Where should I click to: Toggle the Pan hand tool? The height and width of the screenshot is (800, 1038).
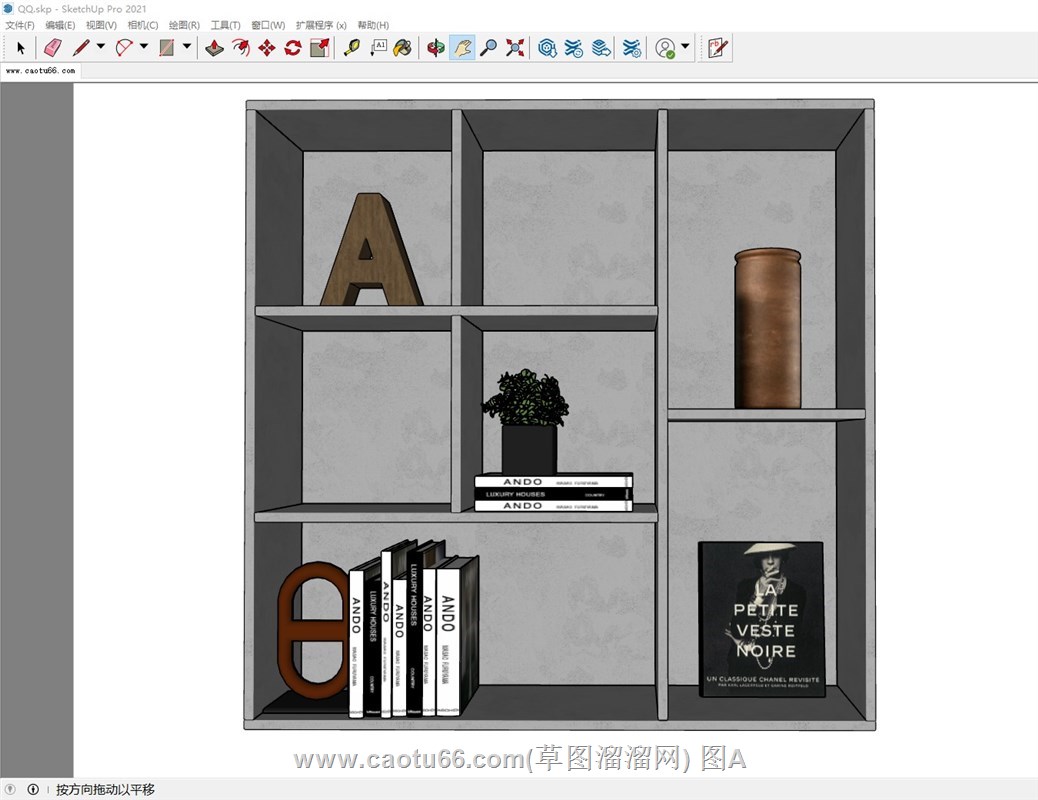point(461,47)
